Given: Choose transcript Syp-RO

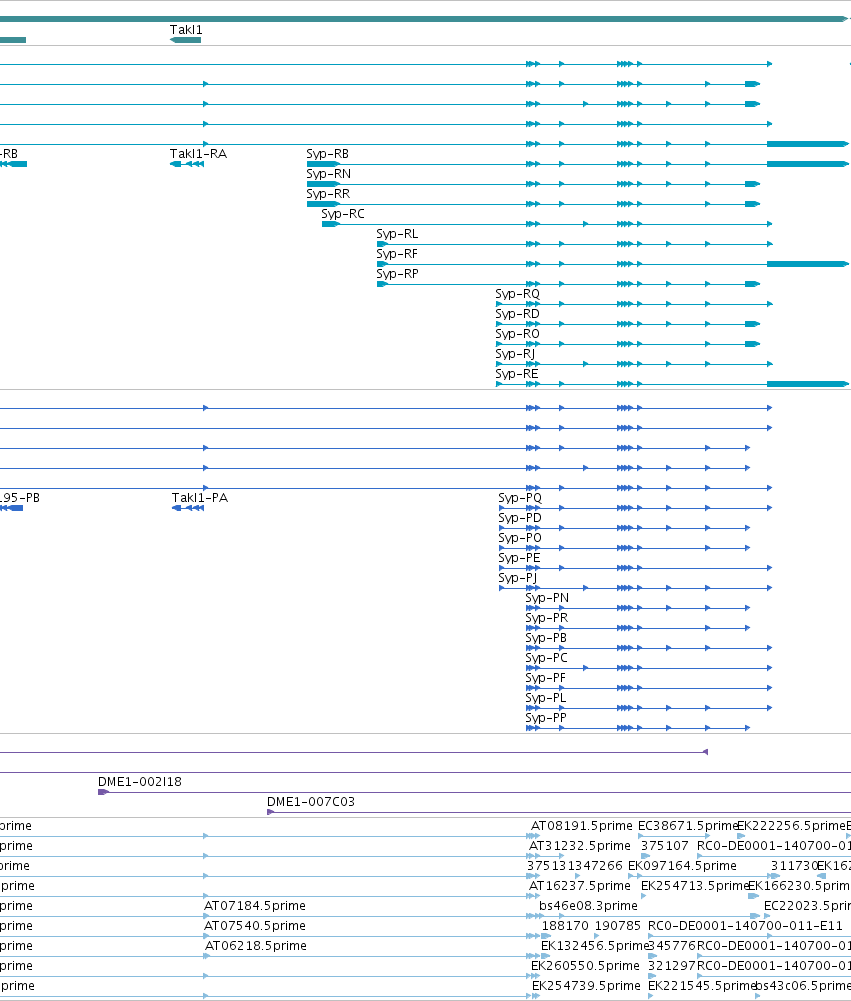Looking at the screenshot, I should coord(517,333).
